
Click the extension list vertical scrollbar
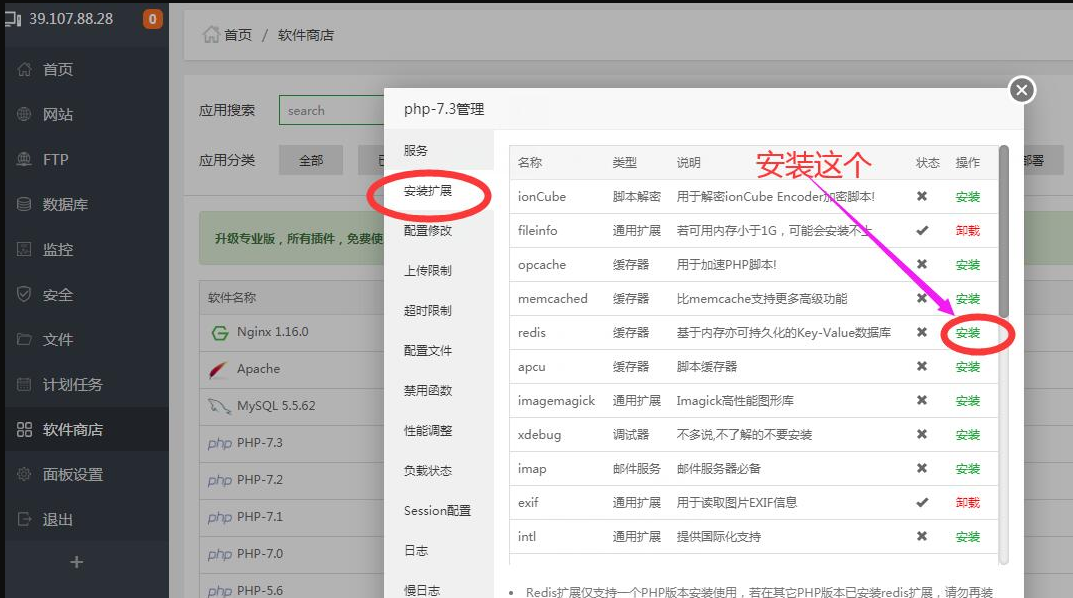(x=1003, y=232)
